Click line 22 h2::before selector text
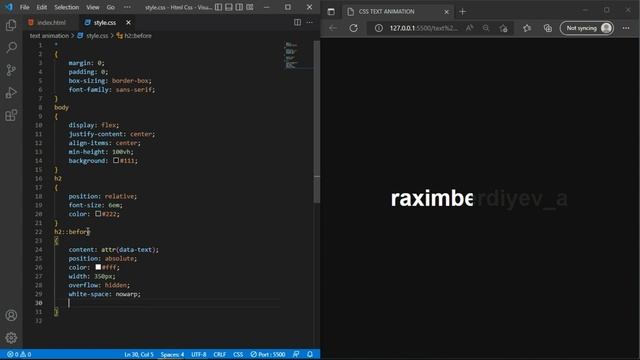This screenshot has width=640, height=360. coord(72,231)
